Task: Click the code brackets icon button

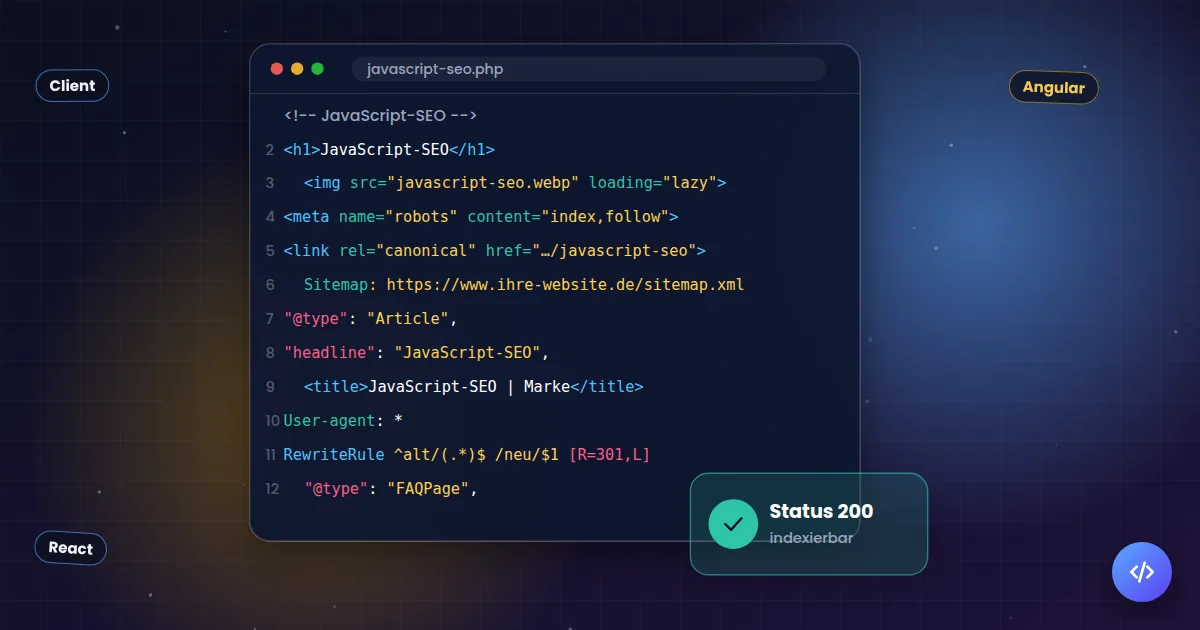Action: tap(1141, 572)
